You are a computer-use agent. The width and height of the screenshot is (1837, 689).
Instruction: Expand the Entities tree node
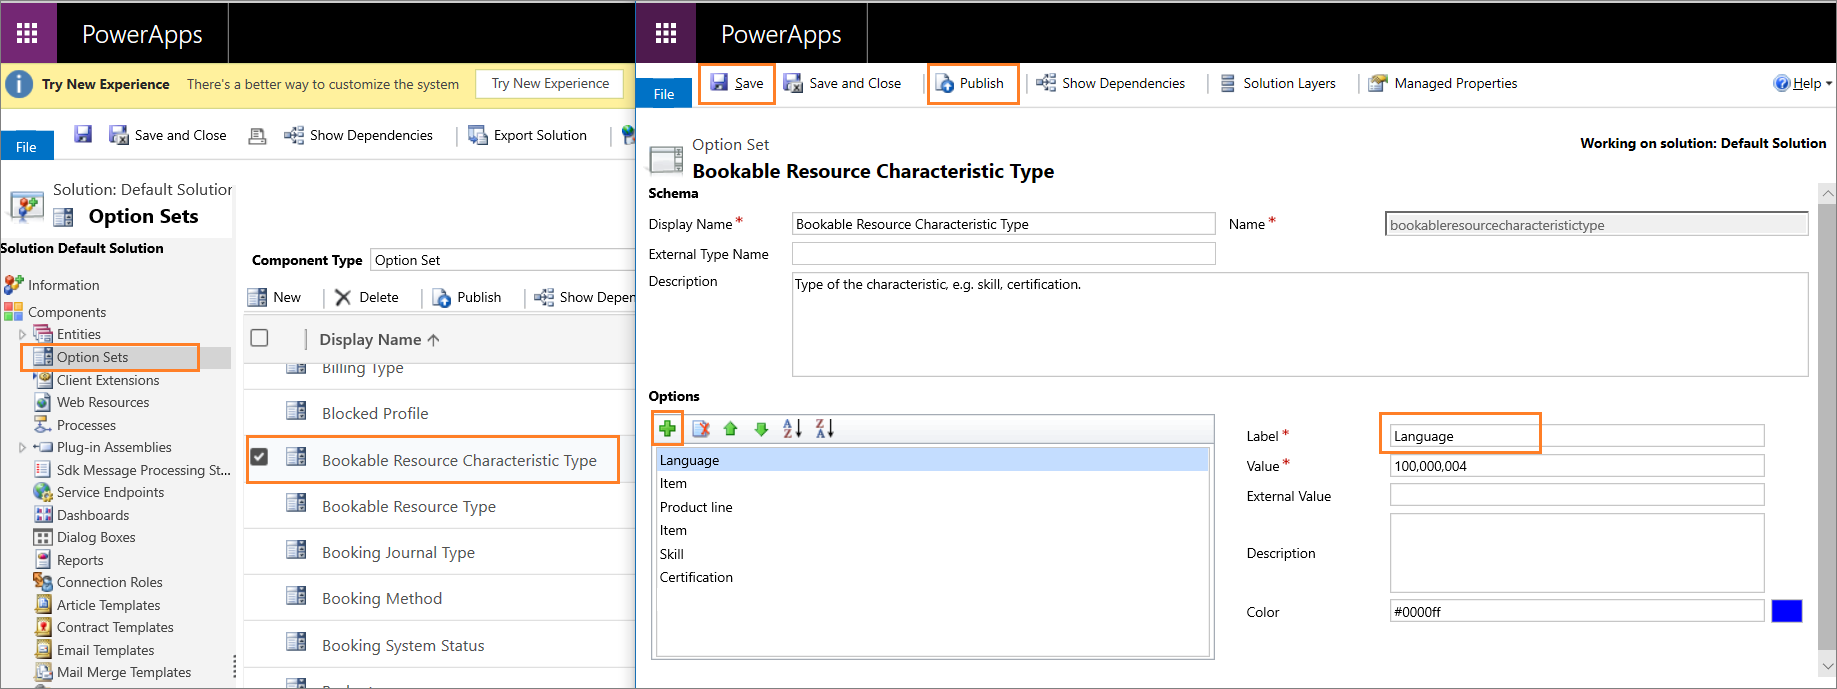22,335
